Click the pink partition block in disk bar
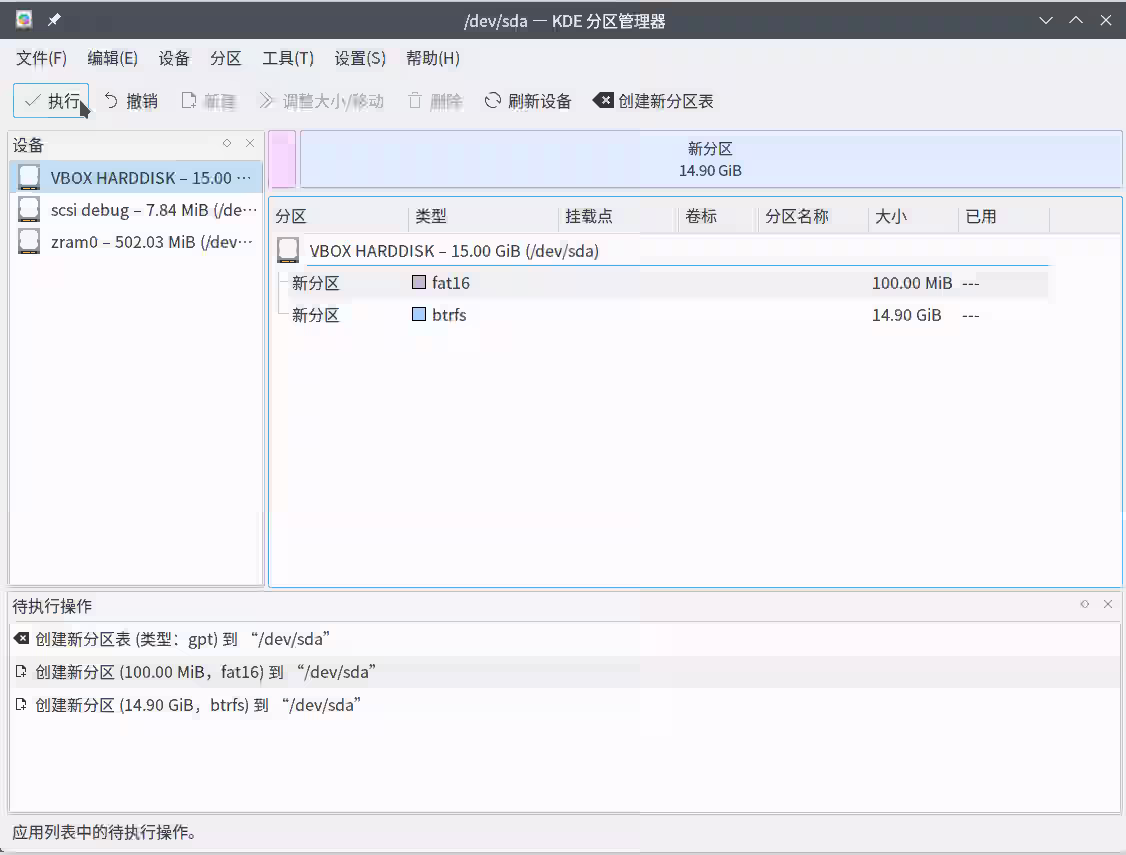The height and width of the screenshot is (855, 1126). (x=282, y=160)
